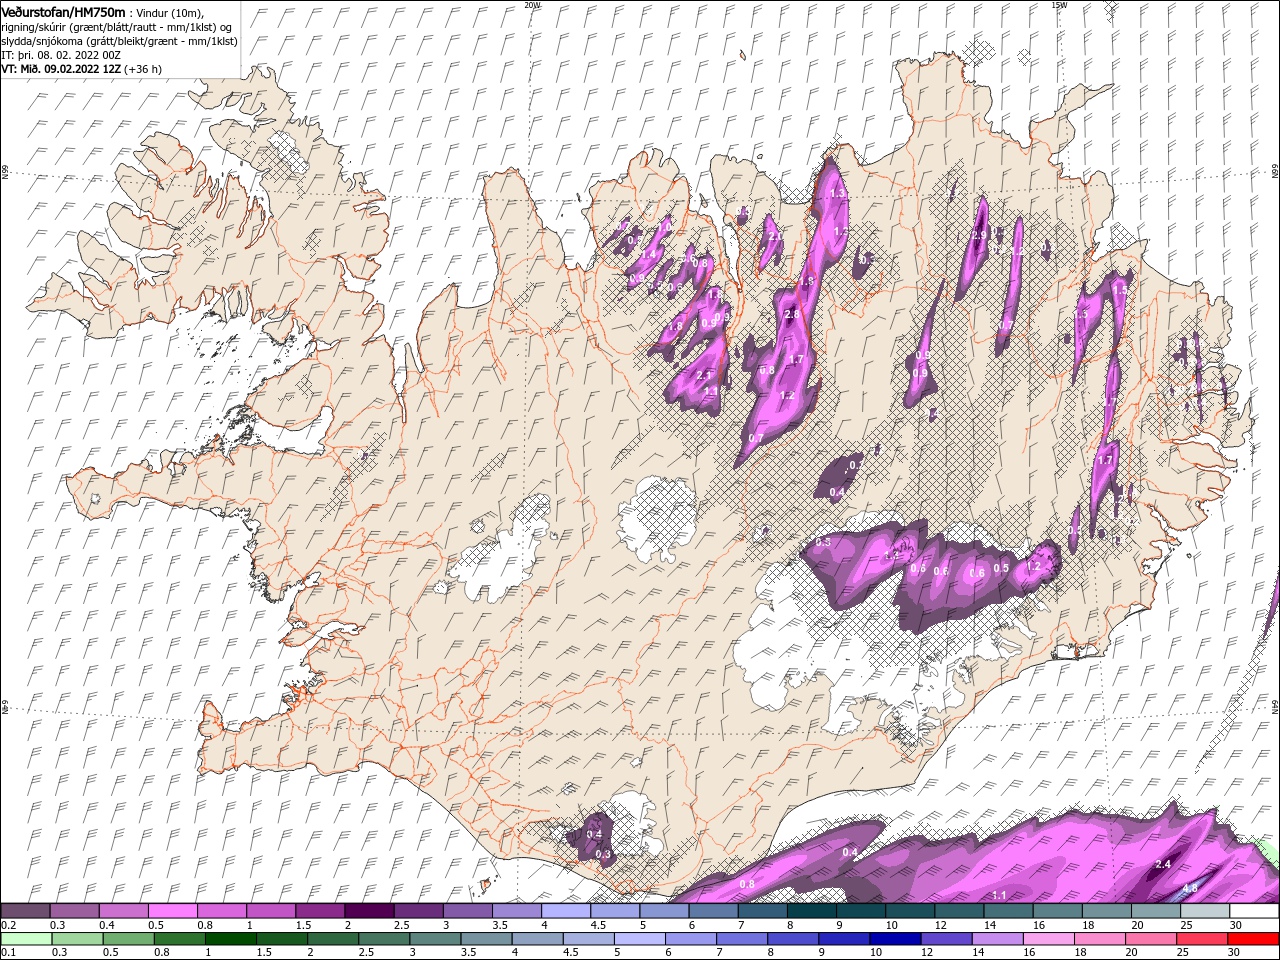This screenshot has width=1280, height=960.
Task: Click the 30 label in the bottom legend row
Action: (1236, 953)
